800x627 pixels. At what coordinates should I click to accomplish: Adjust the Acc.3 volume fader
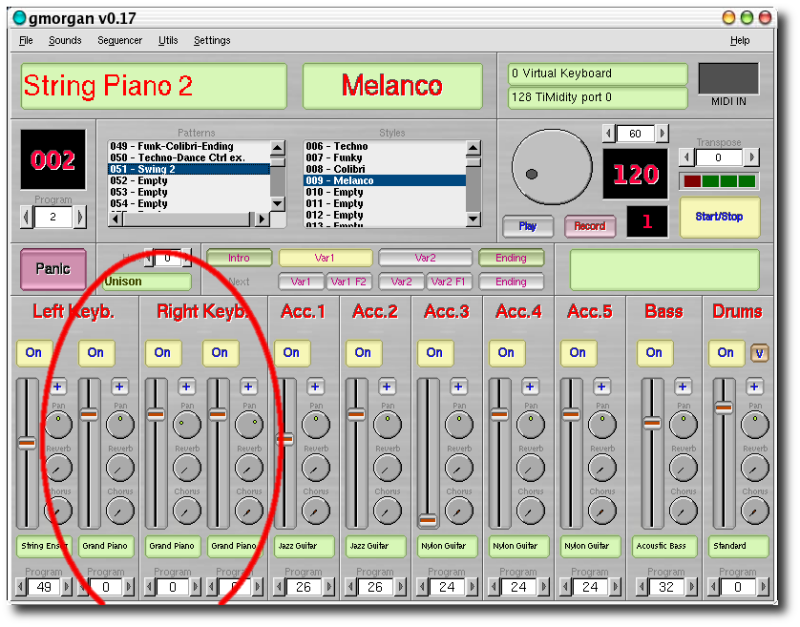(x=428, y=520)
